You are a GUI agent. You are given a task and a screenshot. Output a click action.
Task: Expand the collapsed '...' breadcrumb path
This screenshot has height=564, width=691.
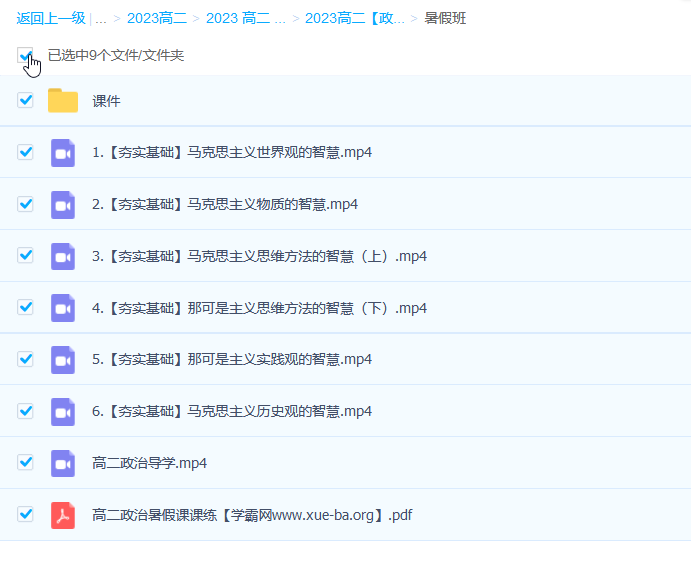(x=101, y=18)
